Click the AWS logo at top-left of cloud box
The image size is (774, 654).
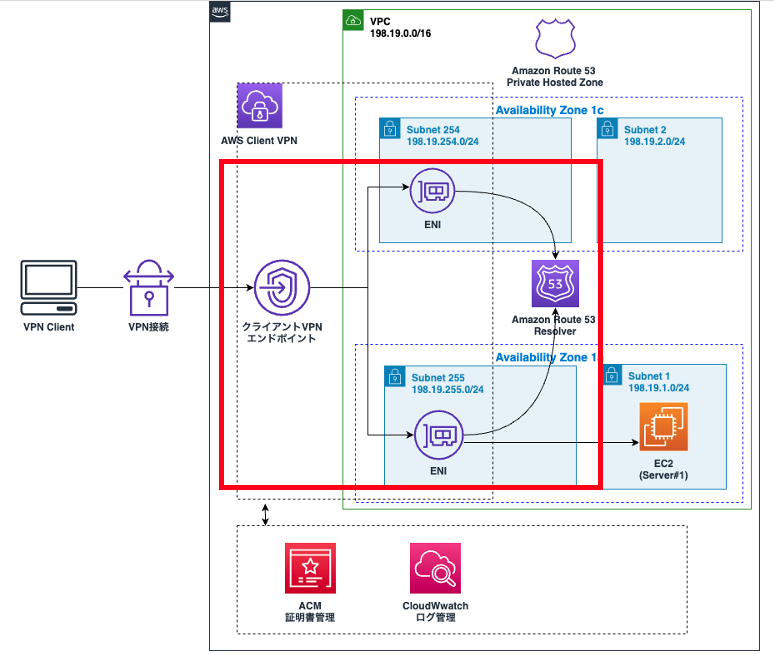(x=220, y=12)
